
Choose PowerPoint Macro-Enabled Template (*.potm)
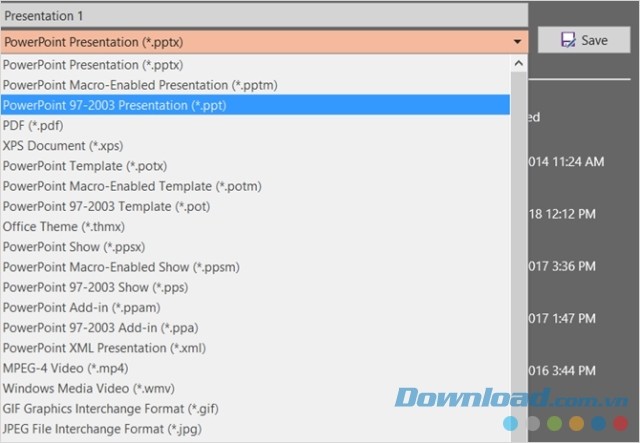pos(256,186)
